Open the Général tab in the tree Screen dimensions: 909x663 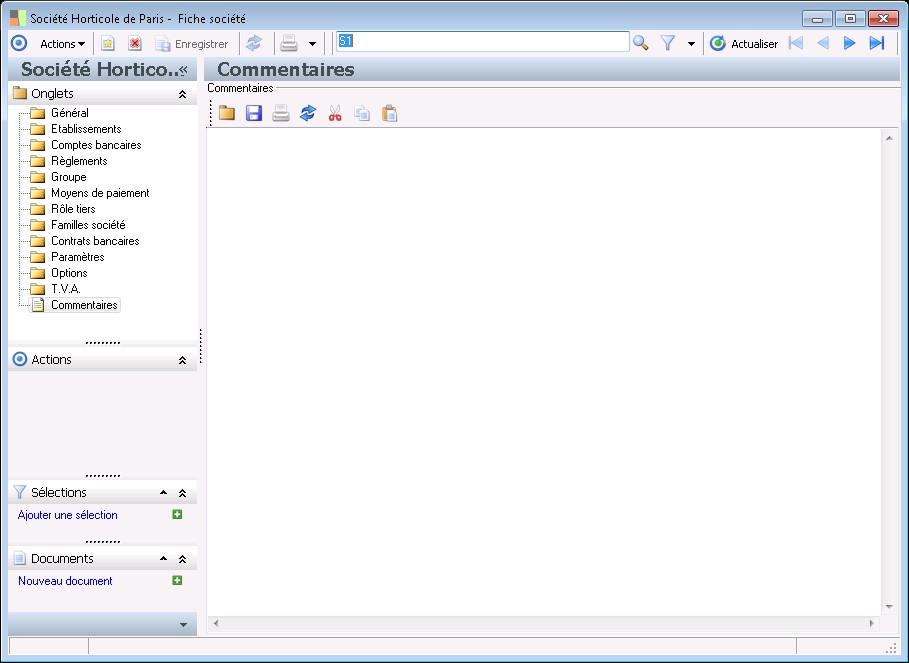pos(70,113)
